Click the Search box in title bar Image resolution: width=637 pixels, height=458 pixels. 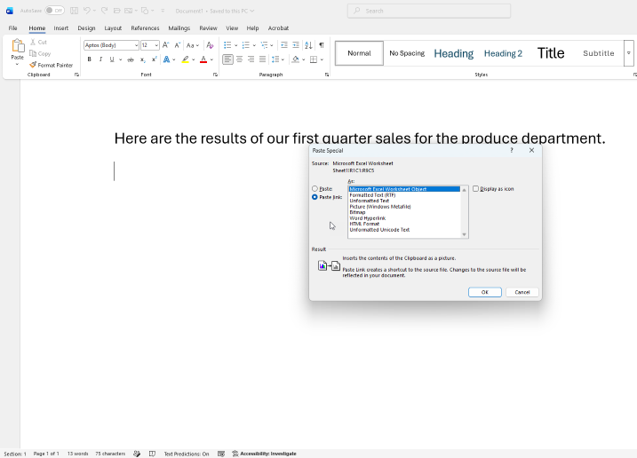tap(429, 11)
